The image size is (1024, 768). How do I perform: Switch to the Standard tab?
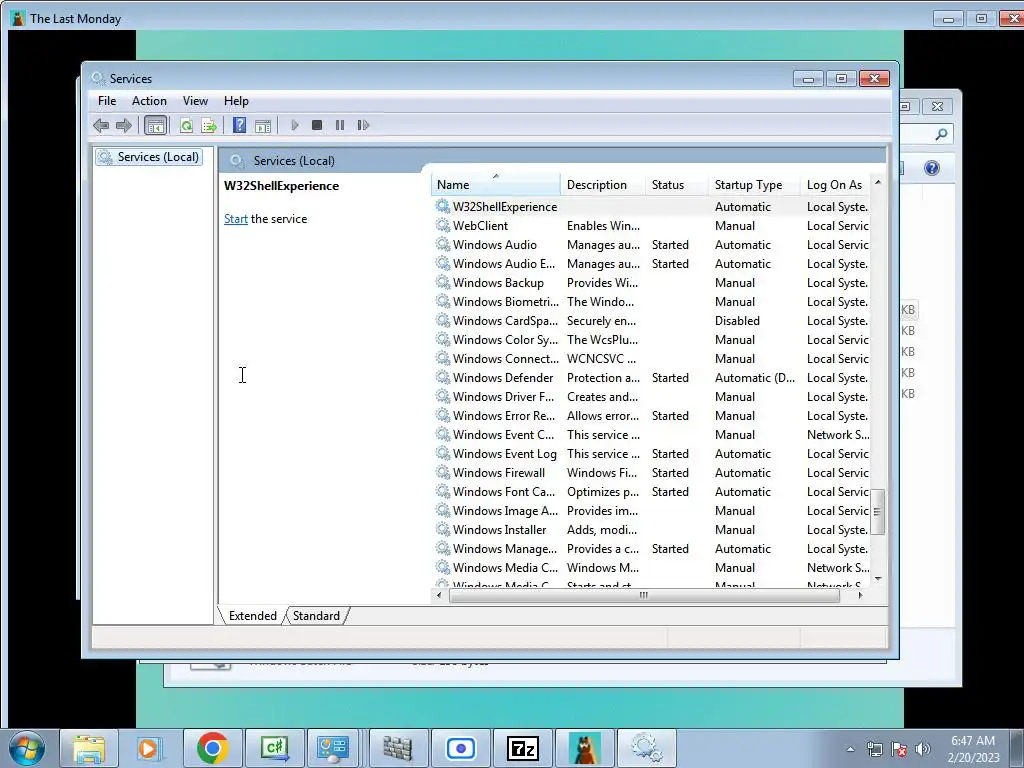coord(316,616)
